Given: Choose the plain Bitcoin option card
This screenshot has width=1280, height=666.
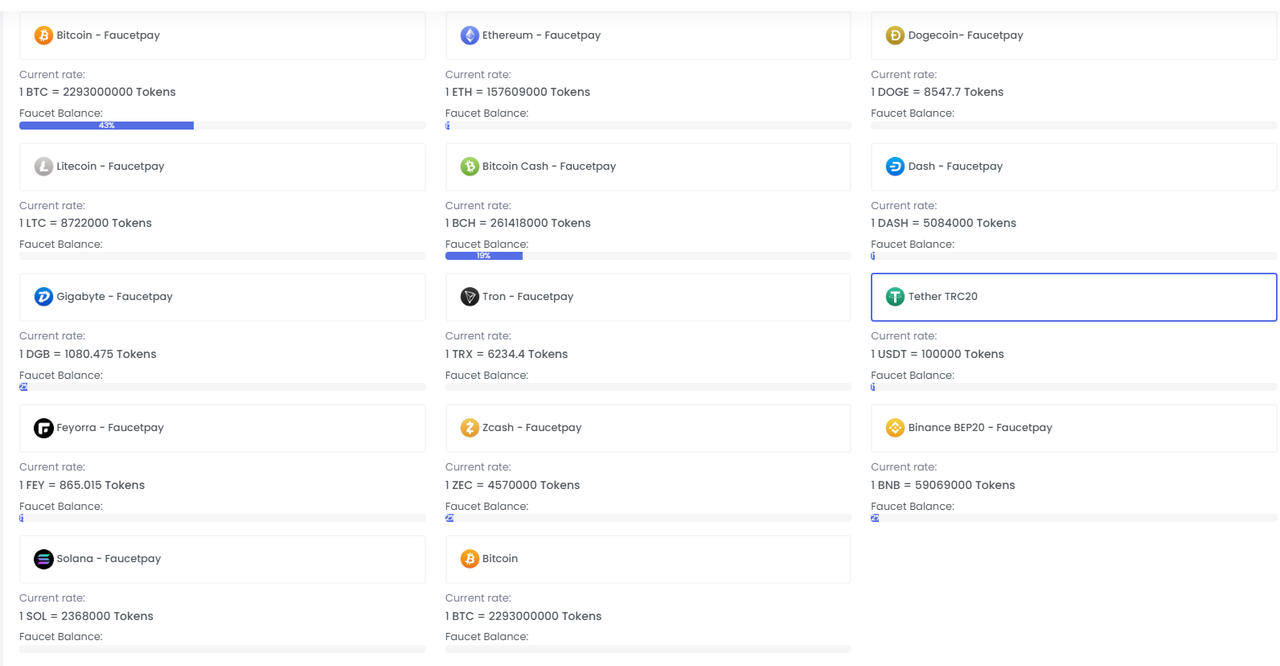Looking at the screenshot, I should click(648, 559).
